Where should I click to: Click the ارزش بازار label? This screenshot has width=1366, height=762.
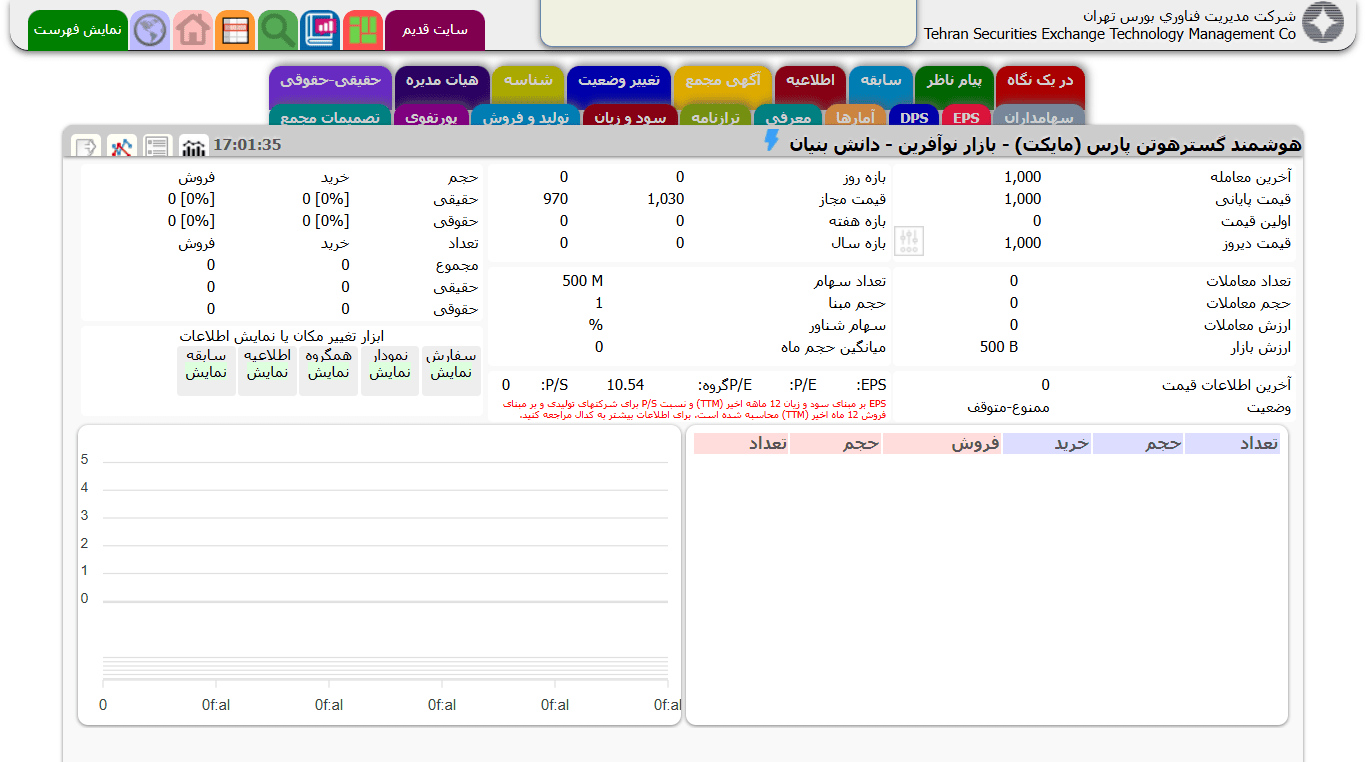(x=1261, y=347)
